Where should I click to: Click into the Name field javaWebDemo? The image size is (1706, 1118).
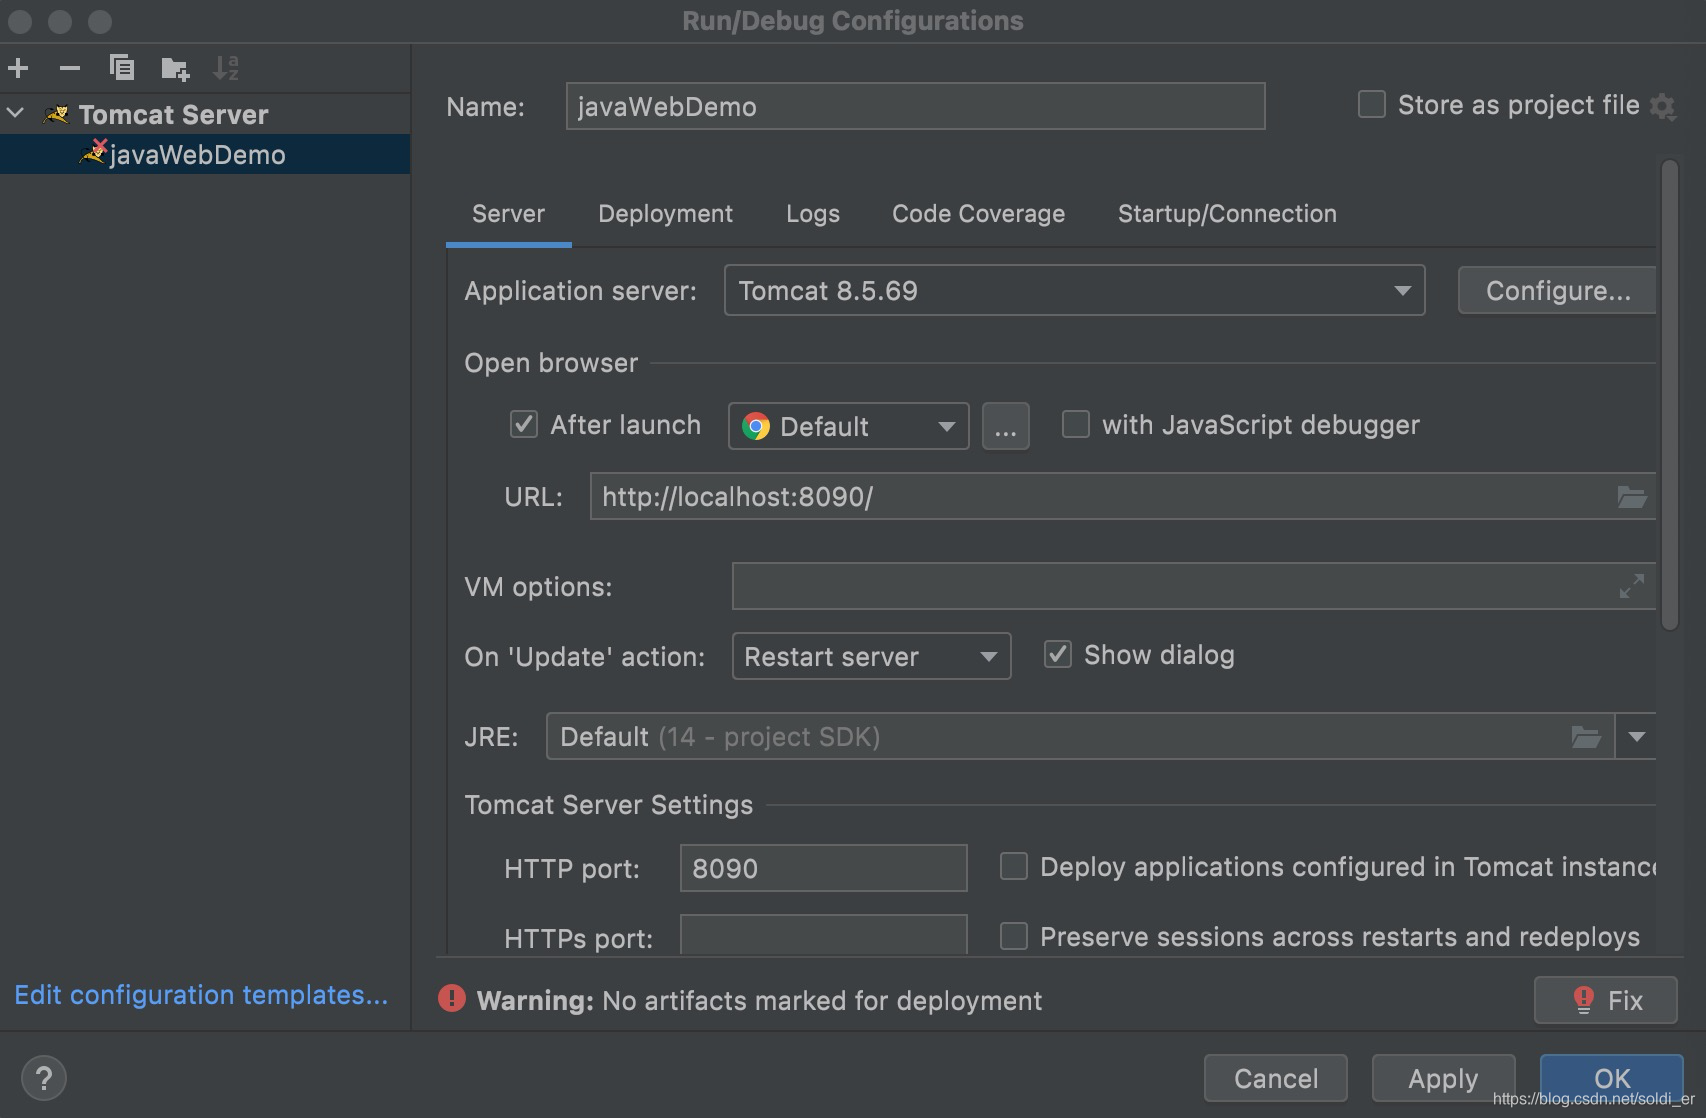coord(915,106)
